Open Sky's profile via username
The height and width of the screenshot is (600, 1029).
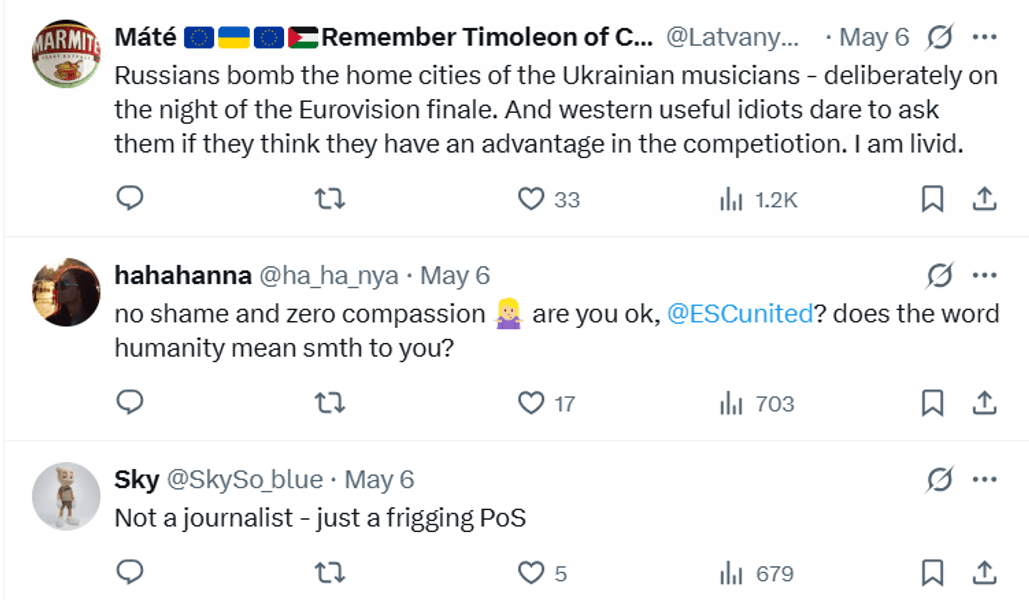point(137,480)
